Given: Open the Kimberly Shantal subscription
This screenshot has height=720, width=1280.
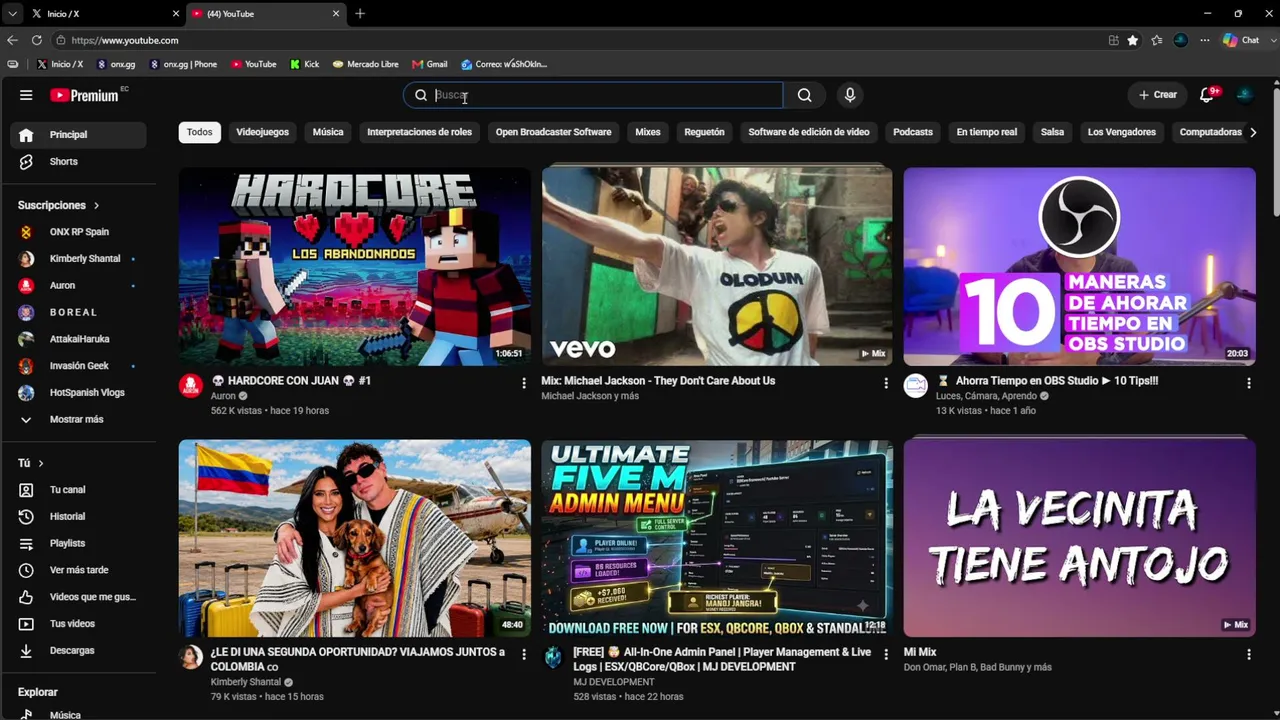Looking at the screenshot, I should click(x=80, y=258).
